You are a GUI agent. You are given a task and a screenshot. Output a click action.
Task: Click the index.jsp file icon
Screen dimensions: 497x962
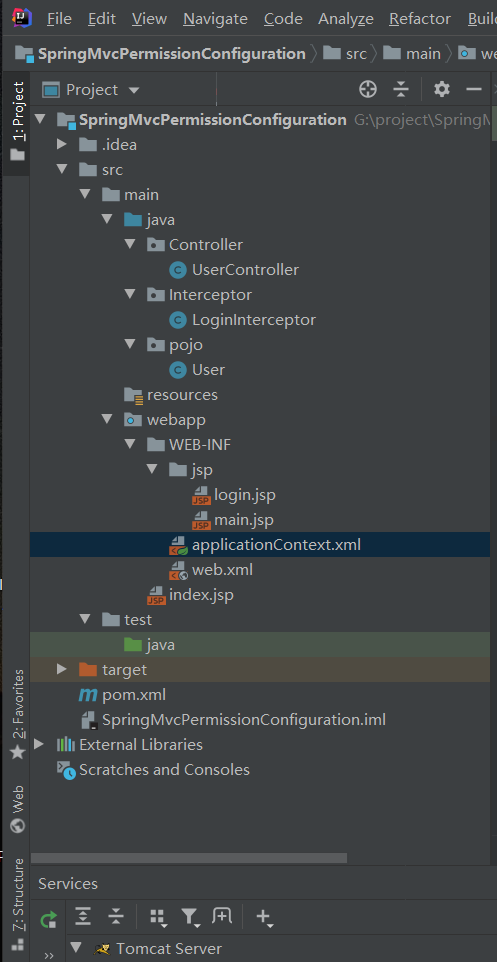pyautogui.click(x=156, y=595)
